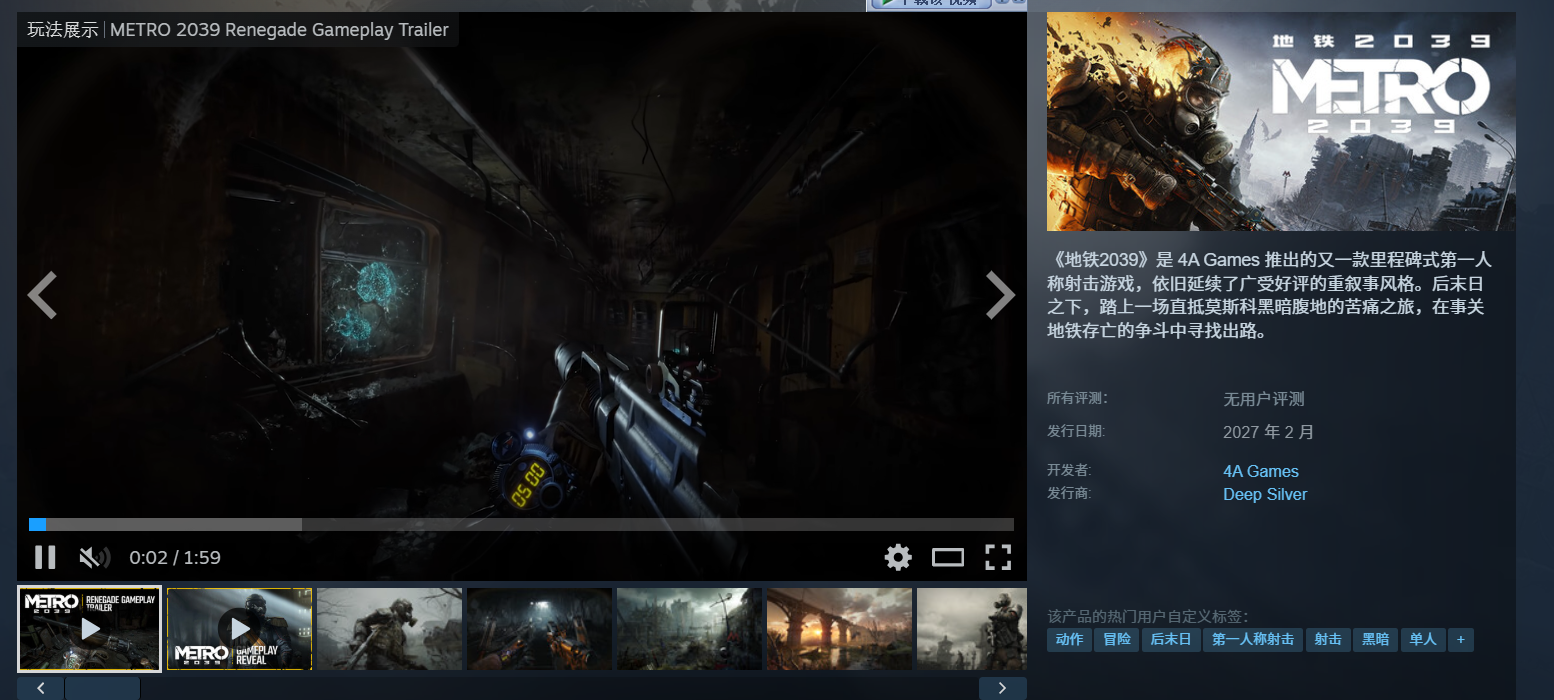The width and height of the screenshot is (1554, 700).
Task: Open sunset bridge screenshot thumbnail
Action: (x=840, y=628)
